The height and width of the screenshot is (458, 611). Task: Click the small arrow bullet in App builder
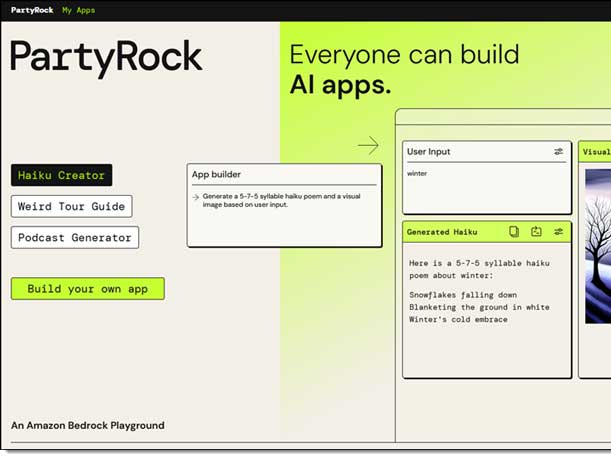tap(195, 197)
